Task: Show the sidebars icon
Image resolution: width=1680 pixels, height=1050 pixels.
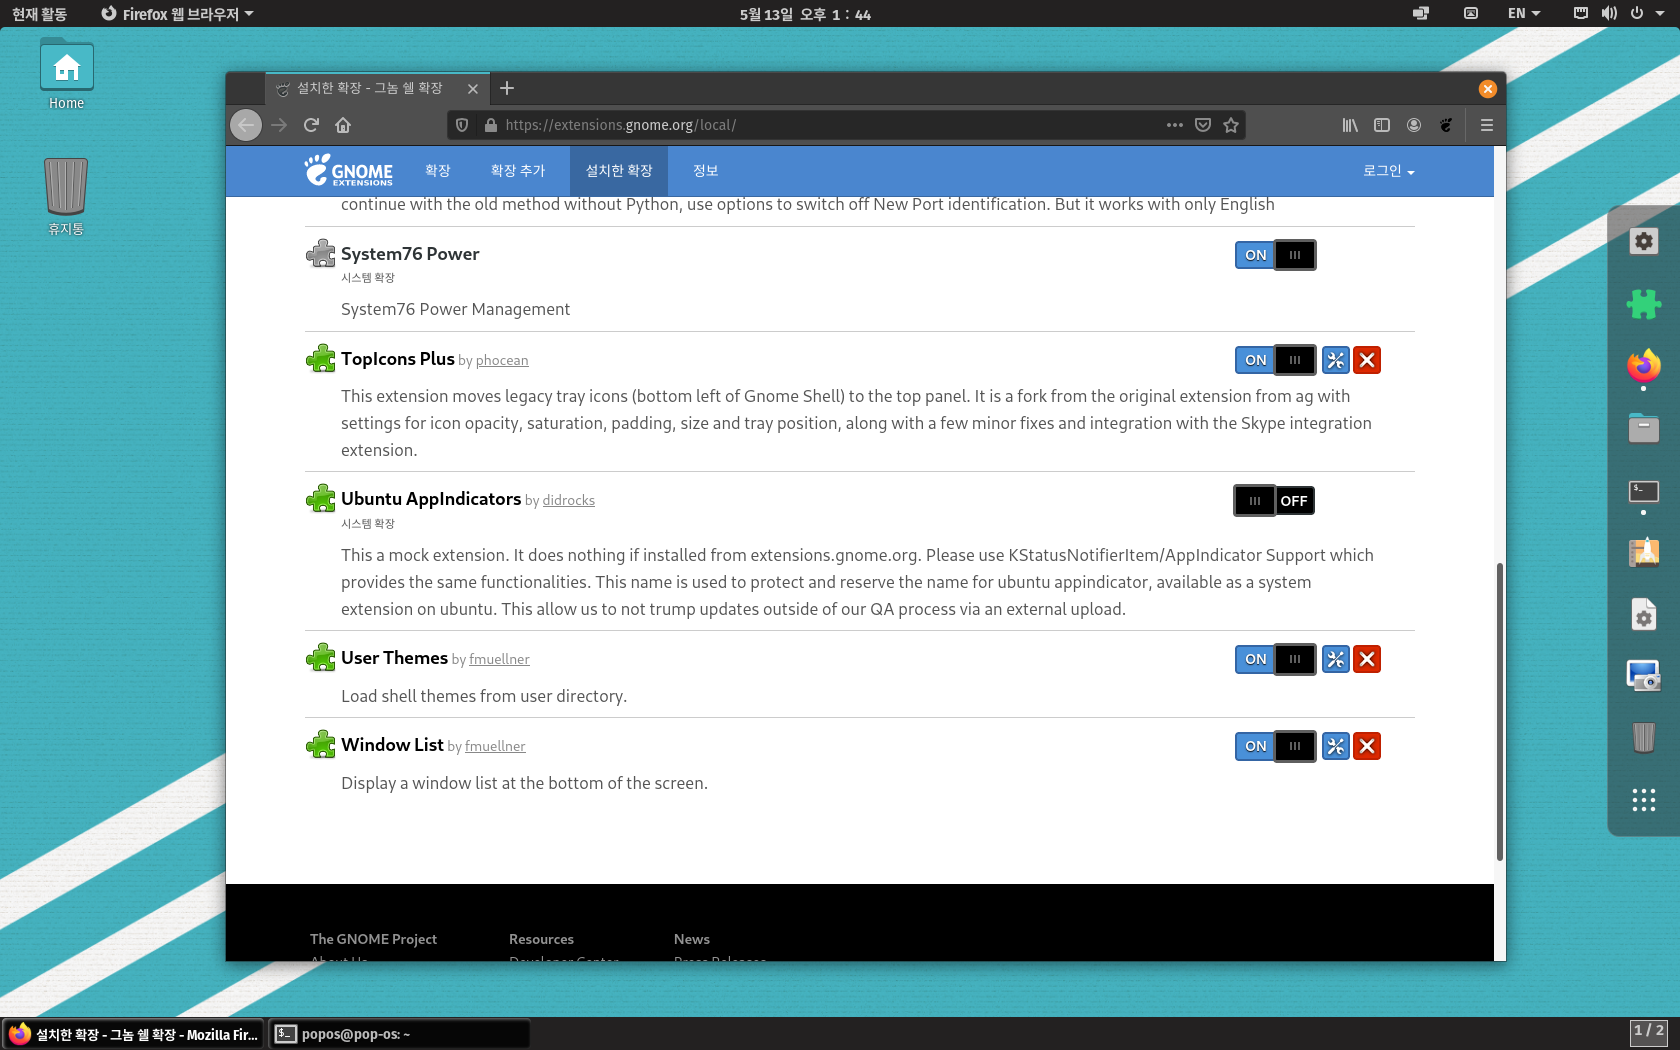Action: pos(1382,125)
